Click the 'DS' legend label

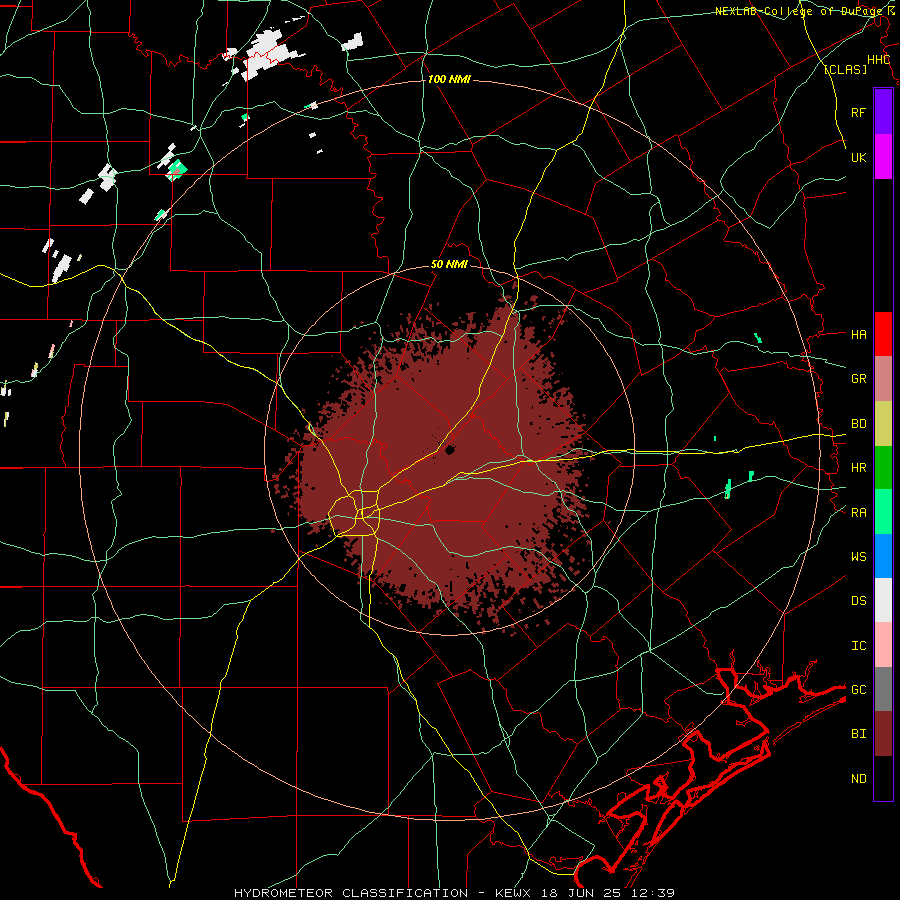click(858, 601)
